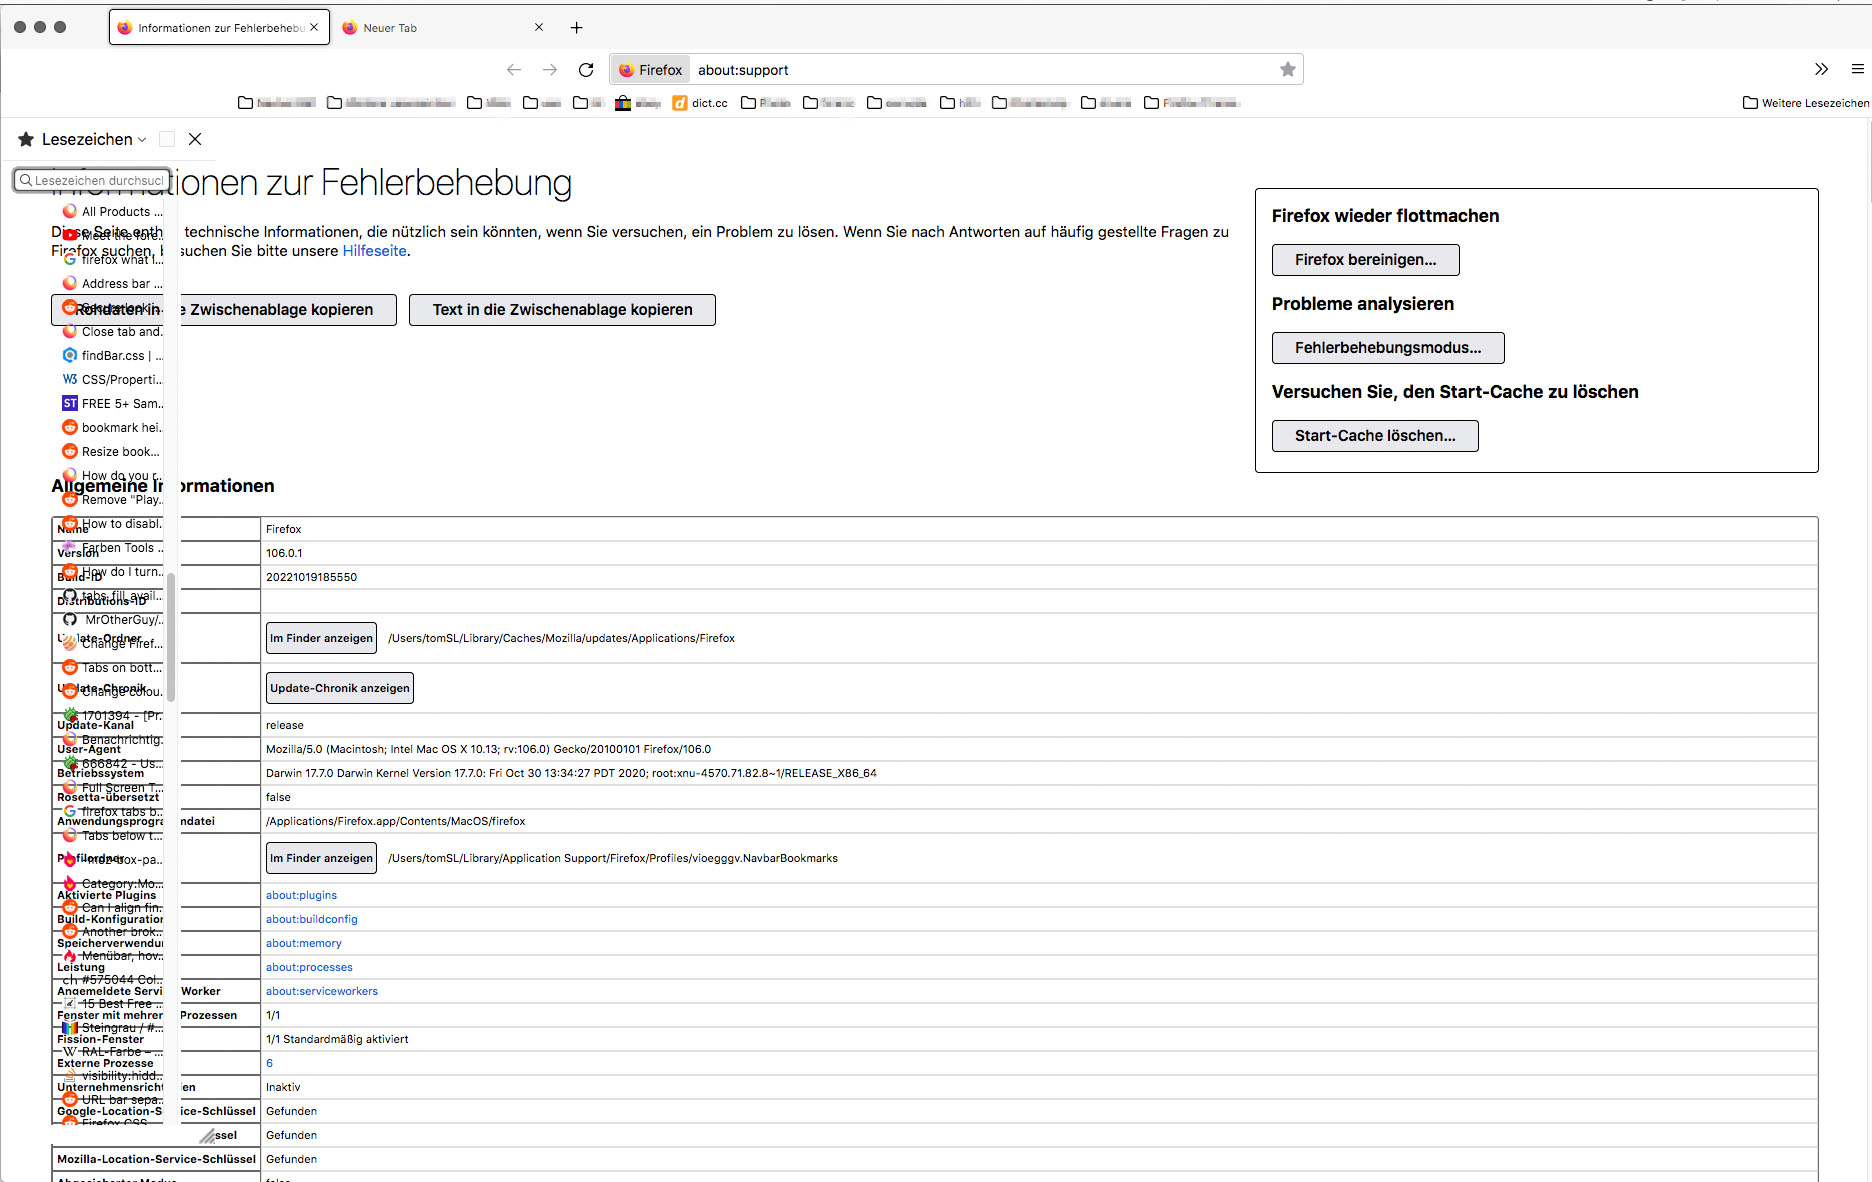Open the about:buildconfig link
The image size is (1872, 1182).
click(312, 919)
